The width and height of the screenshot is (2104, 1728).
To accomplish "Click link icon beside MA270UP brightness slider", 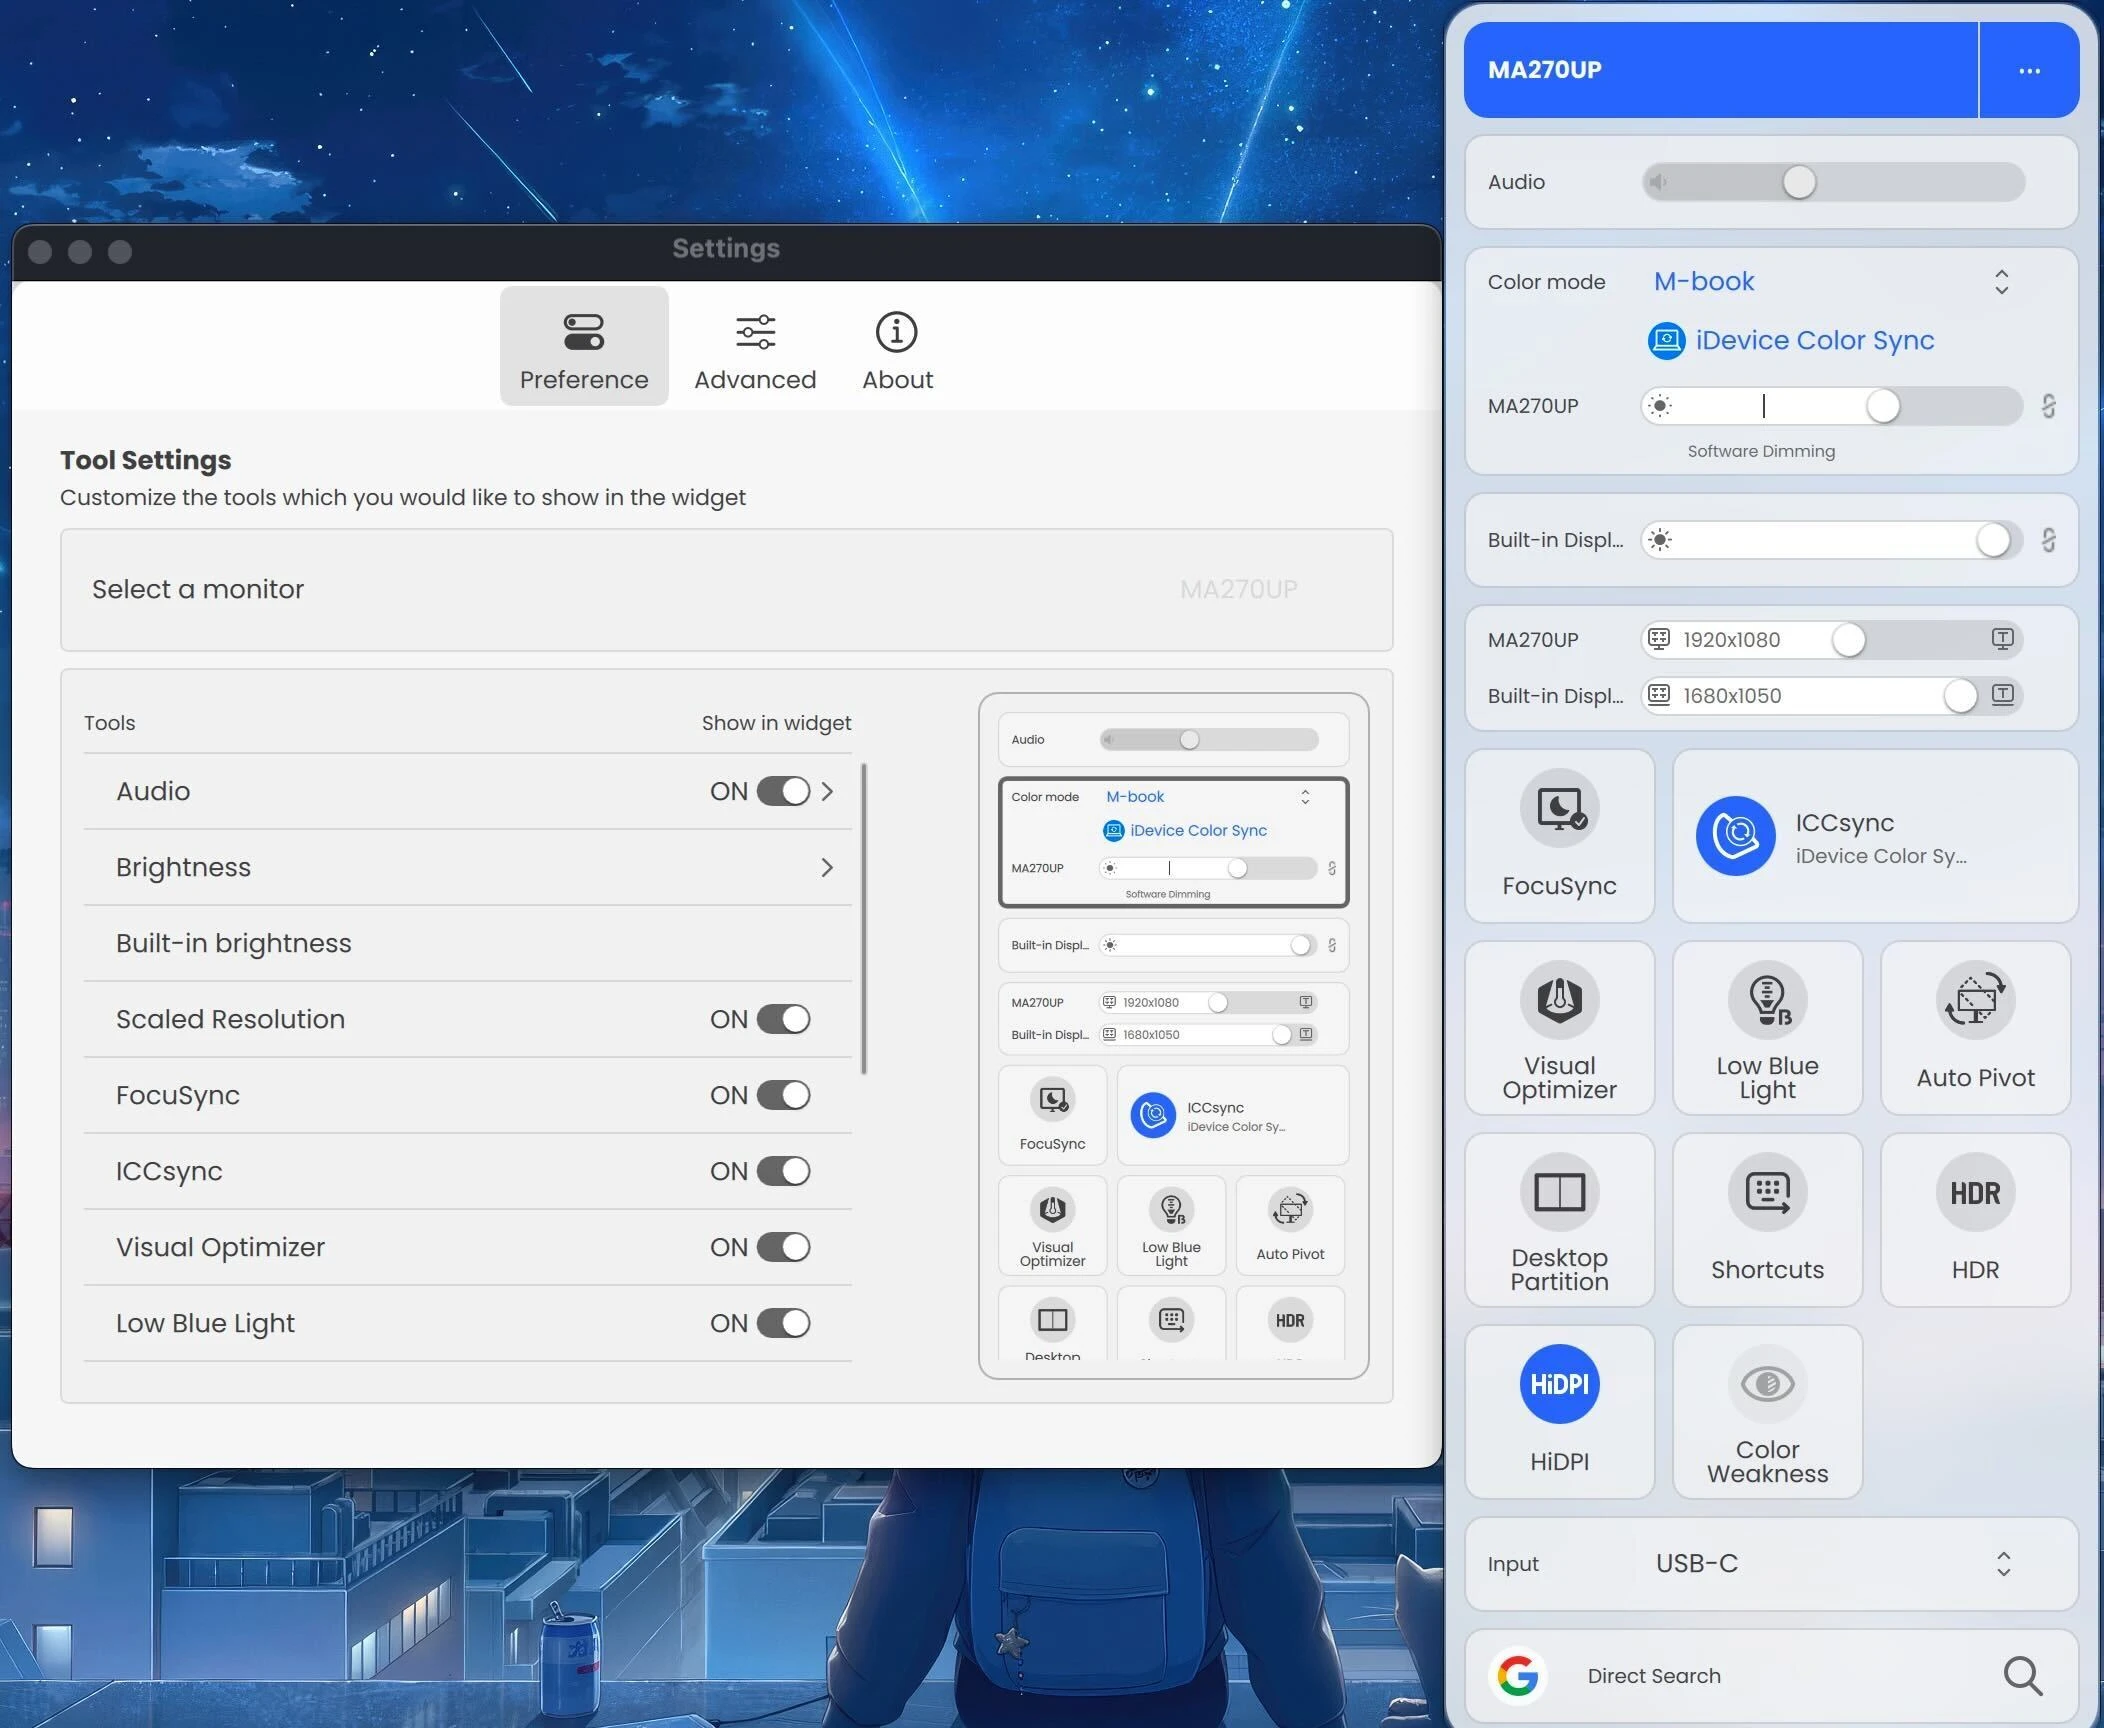I will tap(2048, 406).
